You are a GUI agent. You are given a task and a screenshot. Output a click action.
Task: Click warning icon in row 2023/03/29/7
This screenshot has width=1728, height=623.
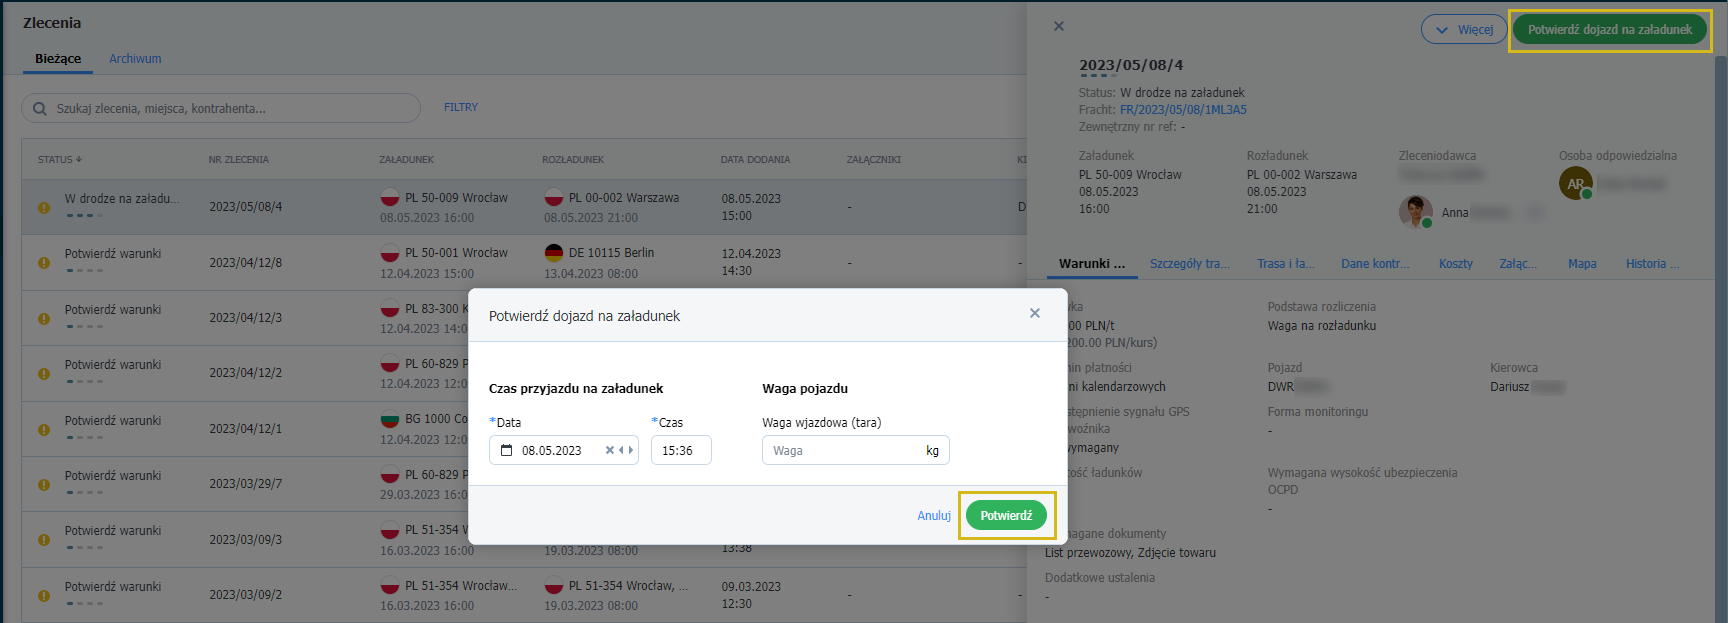[x=44, y=484]
